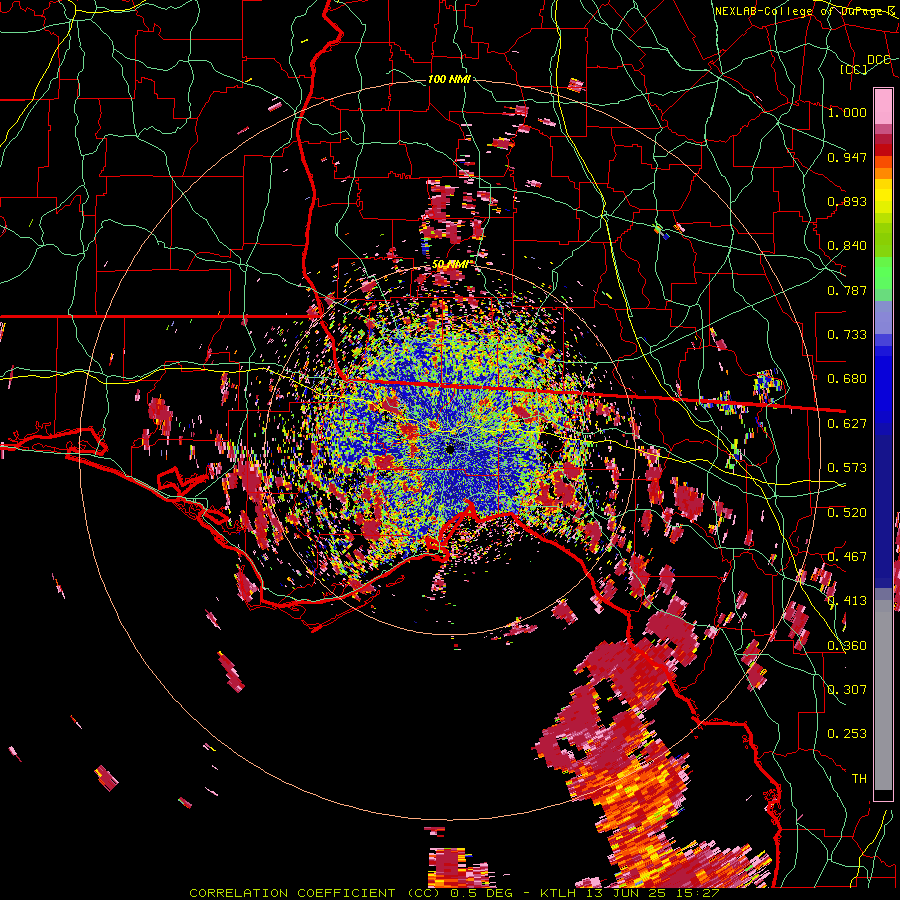Select the 0.840 scale value
The height and width of the screenshot is (900, 900).
tap(847, 246)
